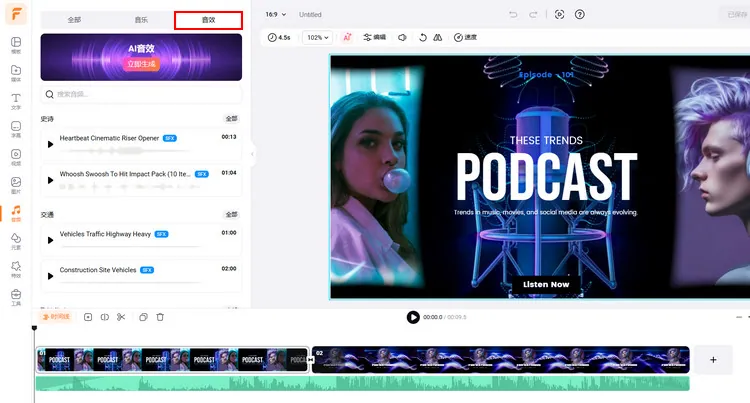
Task: Collapse the side panel with arrow handle
Action: [252, 154]
